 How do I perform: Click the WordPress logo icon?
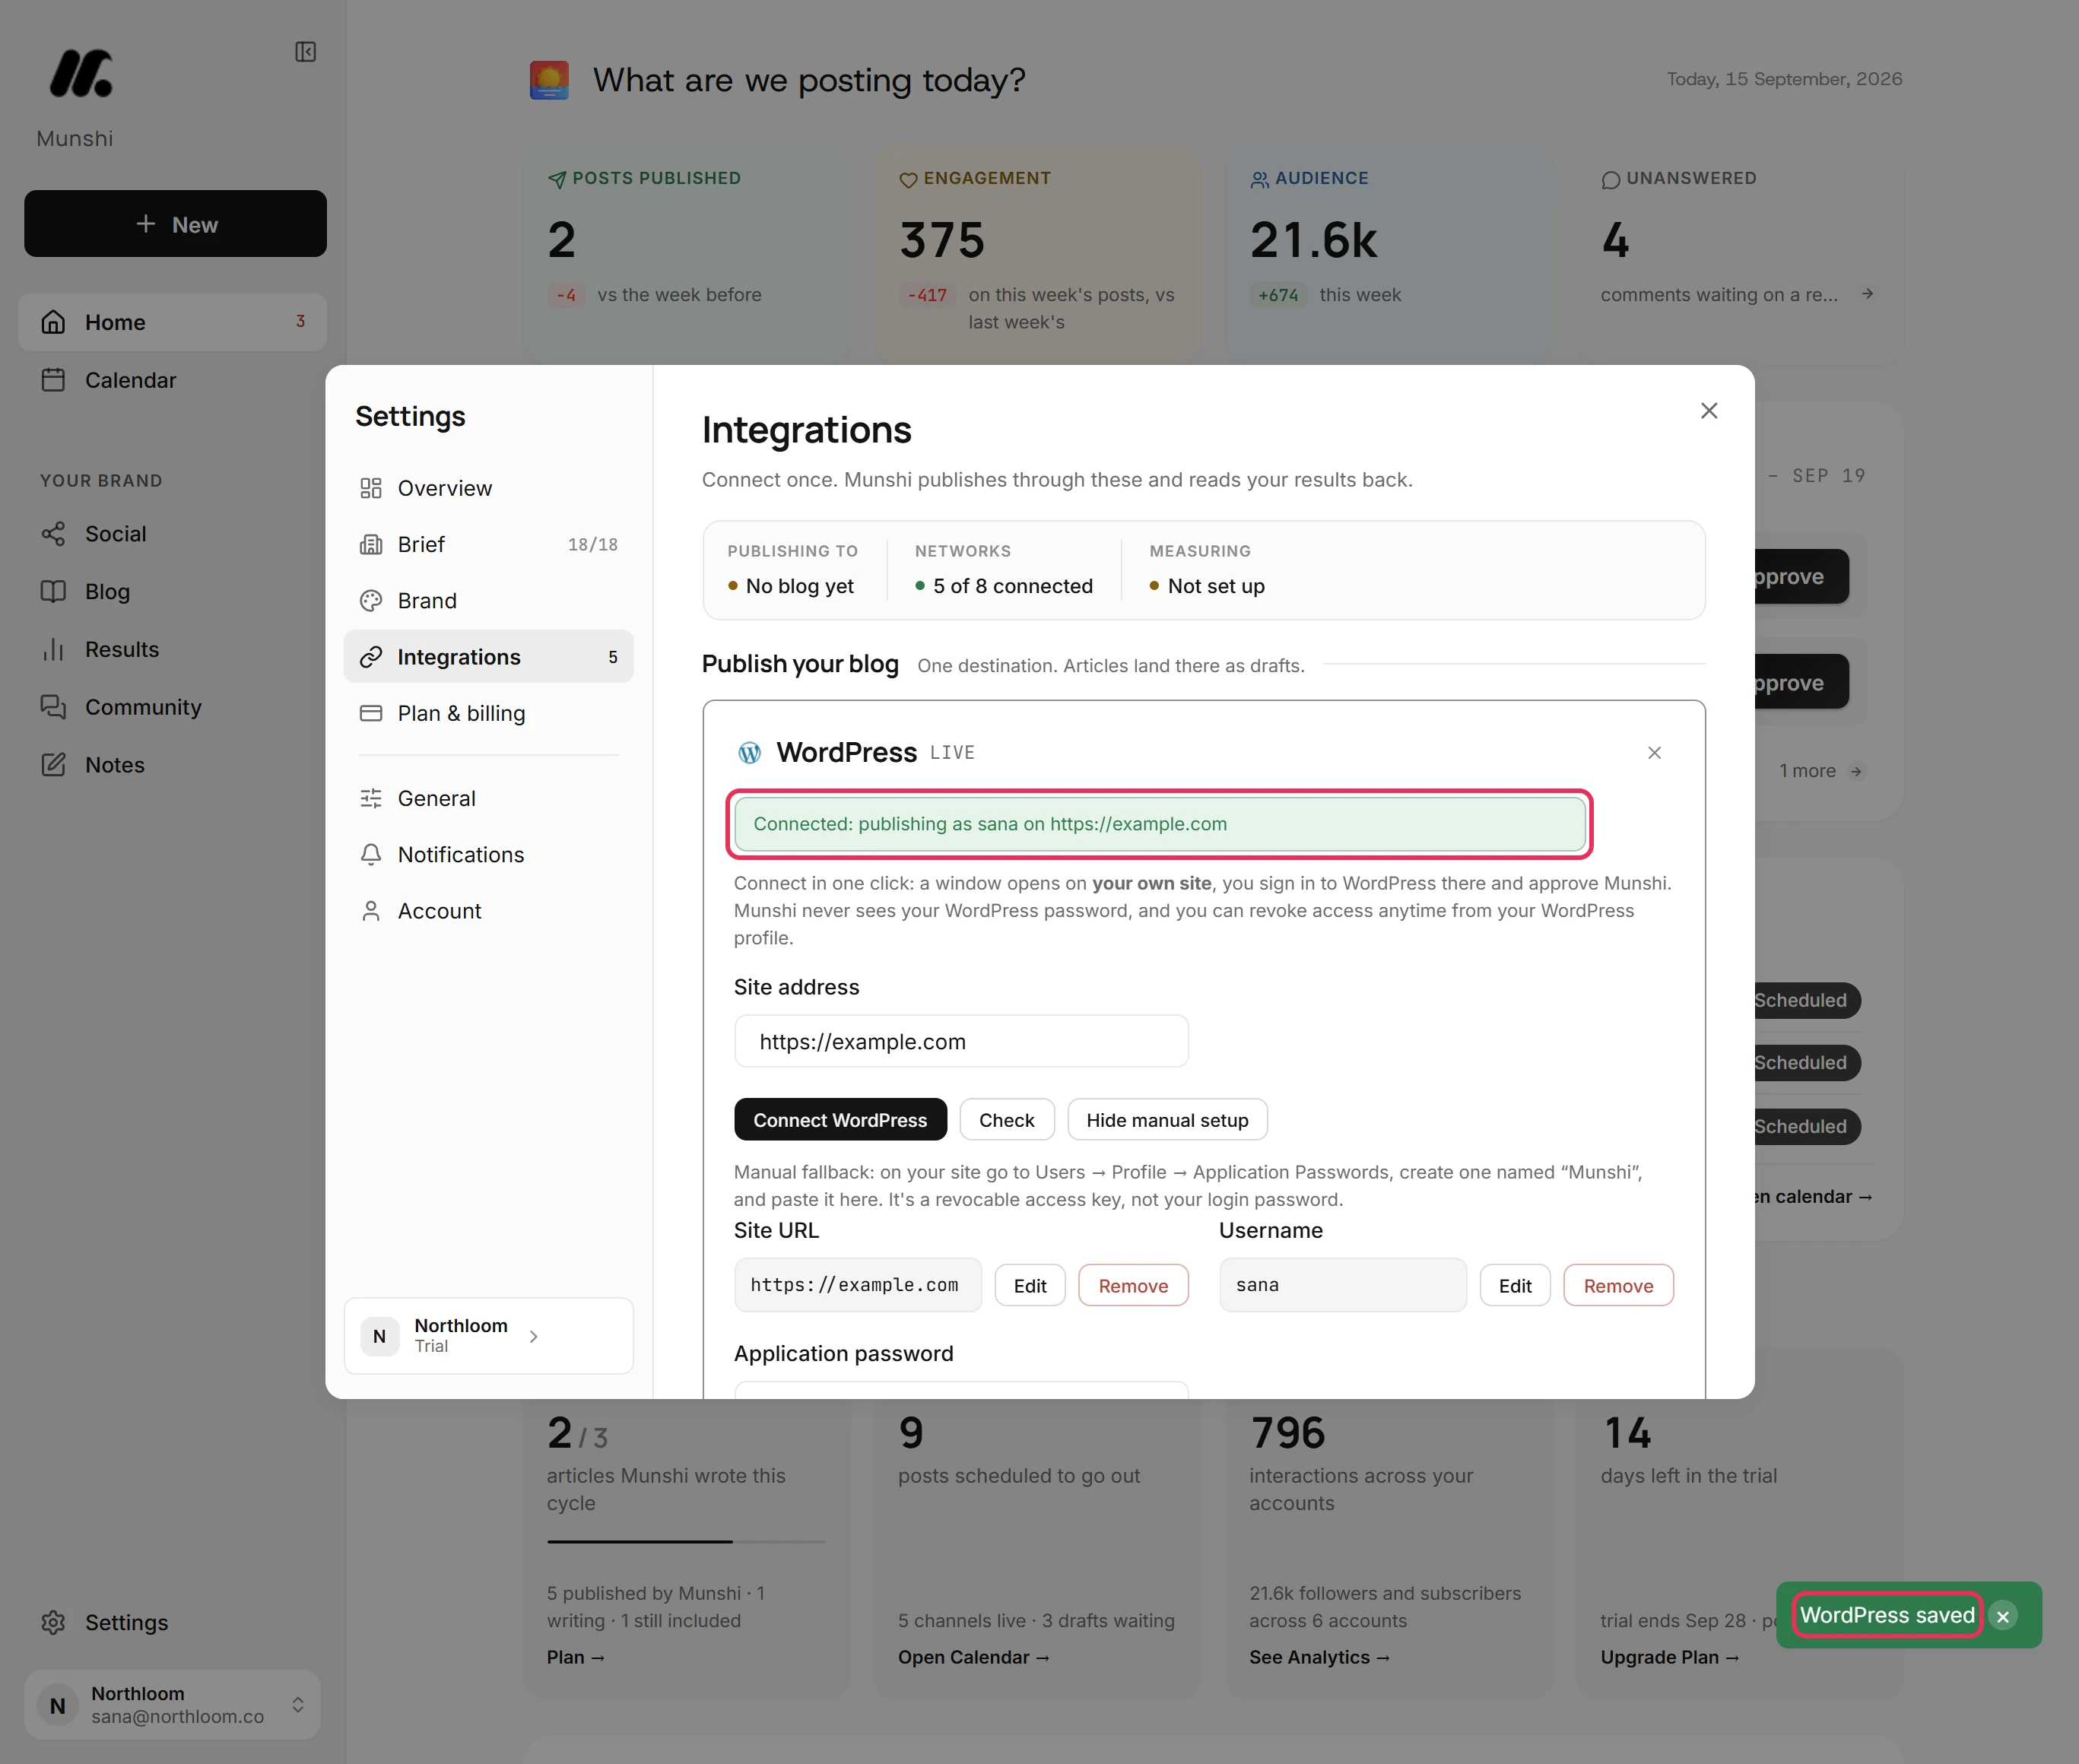tap(749, 753)
